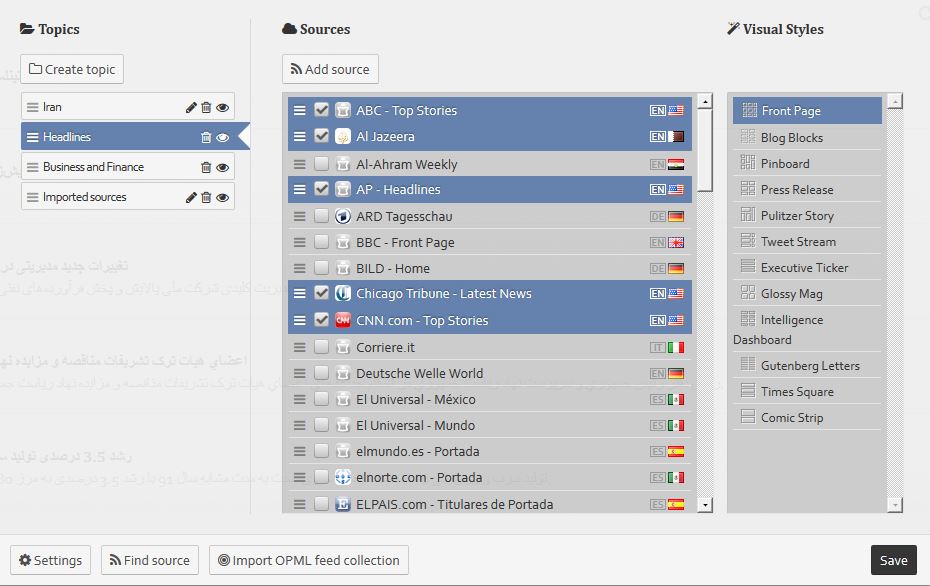Screen dimensions: 930x586
Task: Click drag handle of ABC - Top Stories
Action: click(x=300, y=110)
